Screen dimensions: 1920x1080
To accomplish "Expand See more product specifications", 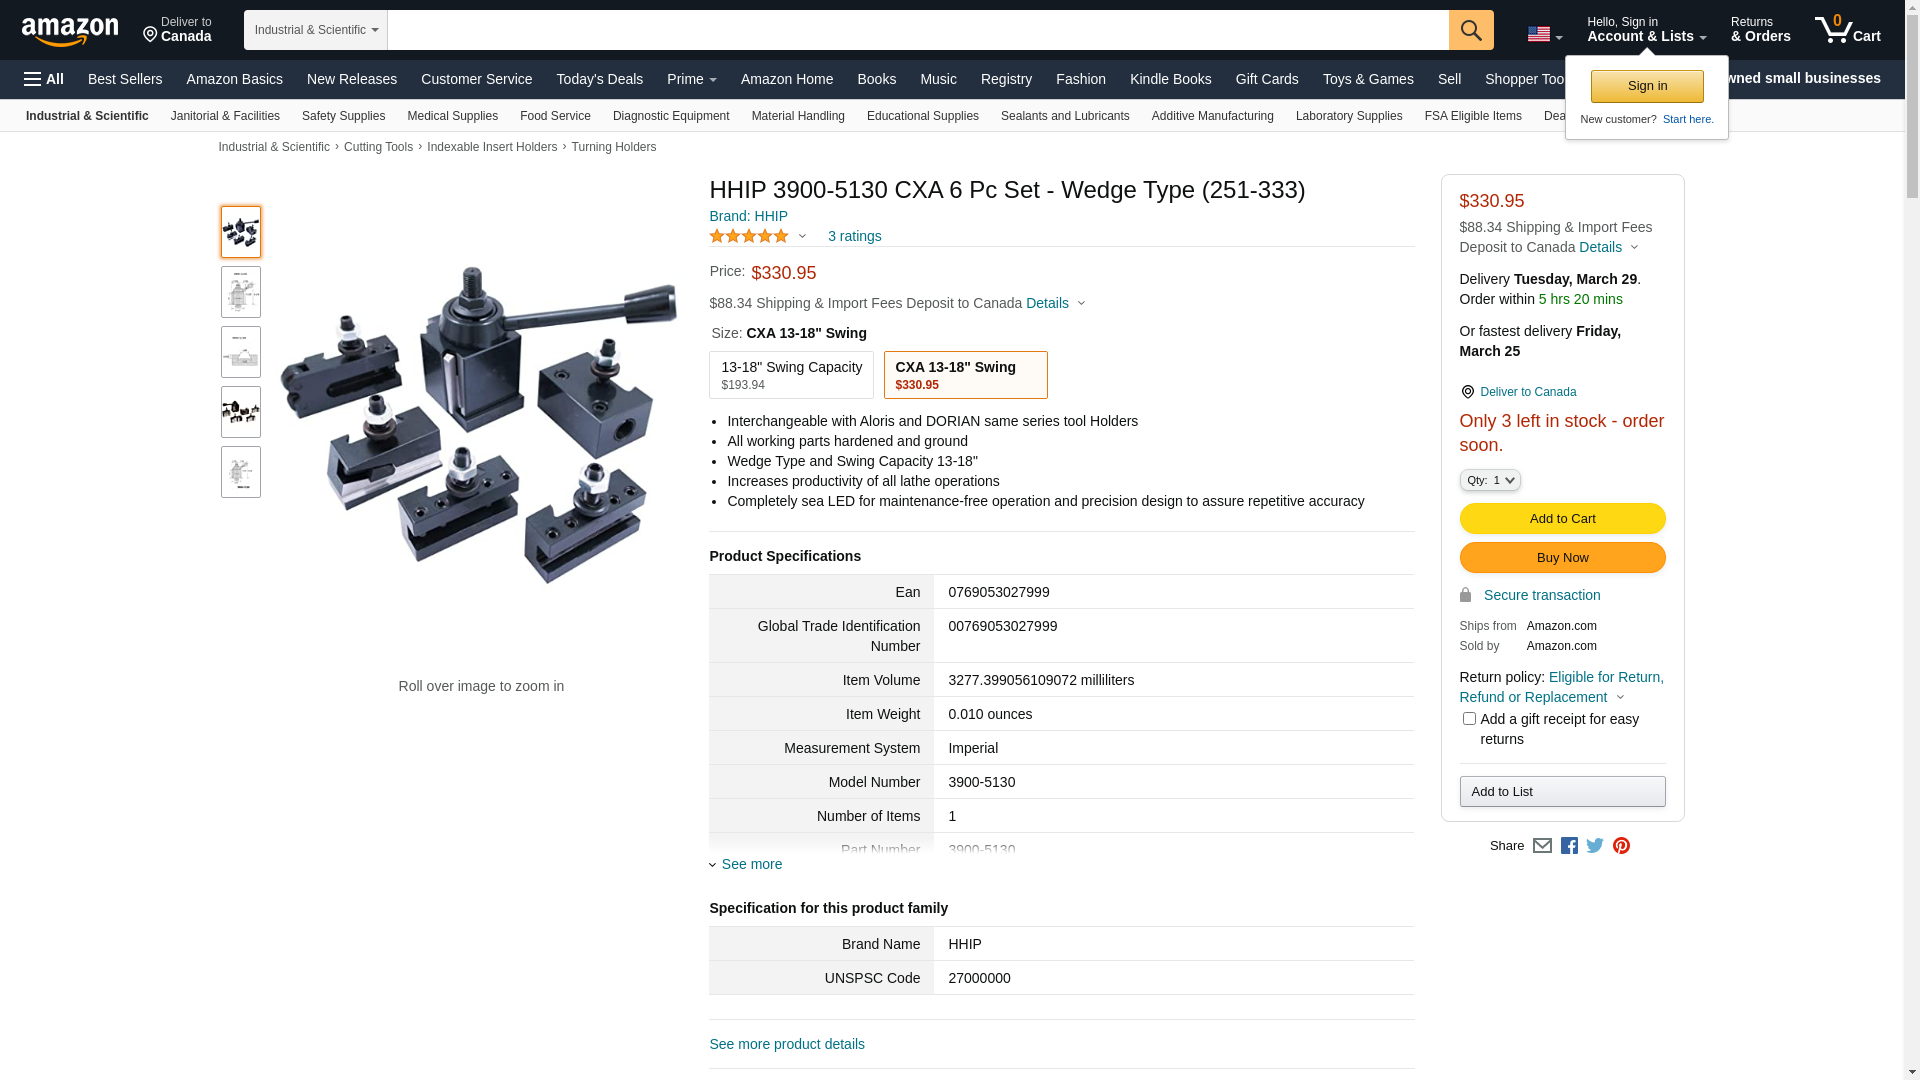I will tap(751, 864).
